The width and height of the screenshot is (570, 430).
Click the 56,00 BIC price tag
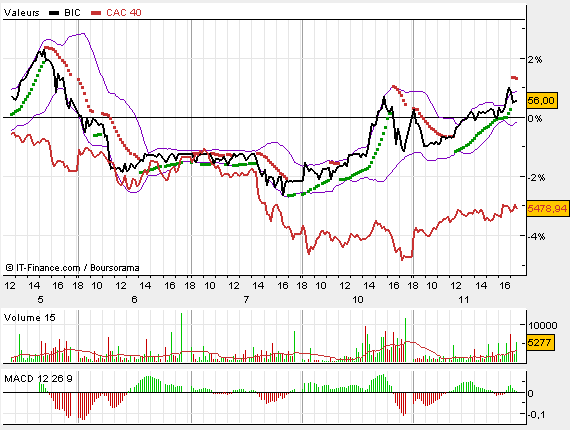(541, 101)
